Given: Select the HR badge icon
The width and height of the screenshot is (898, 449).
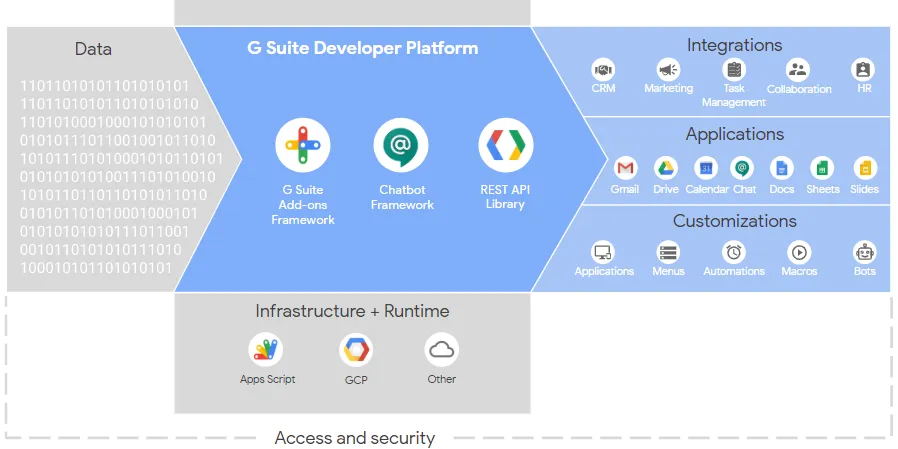Looking at the screenshot, I should pyautogui.click(x=863, y=70).
